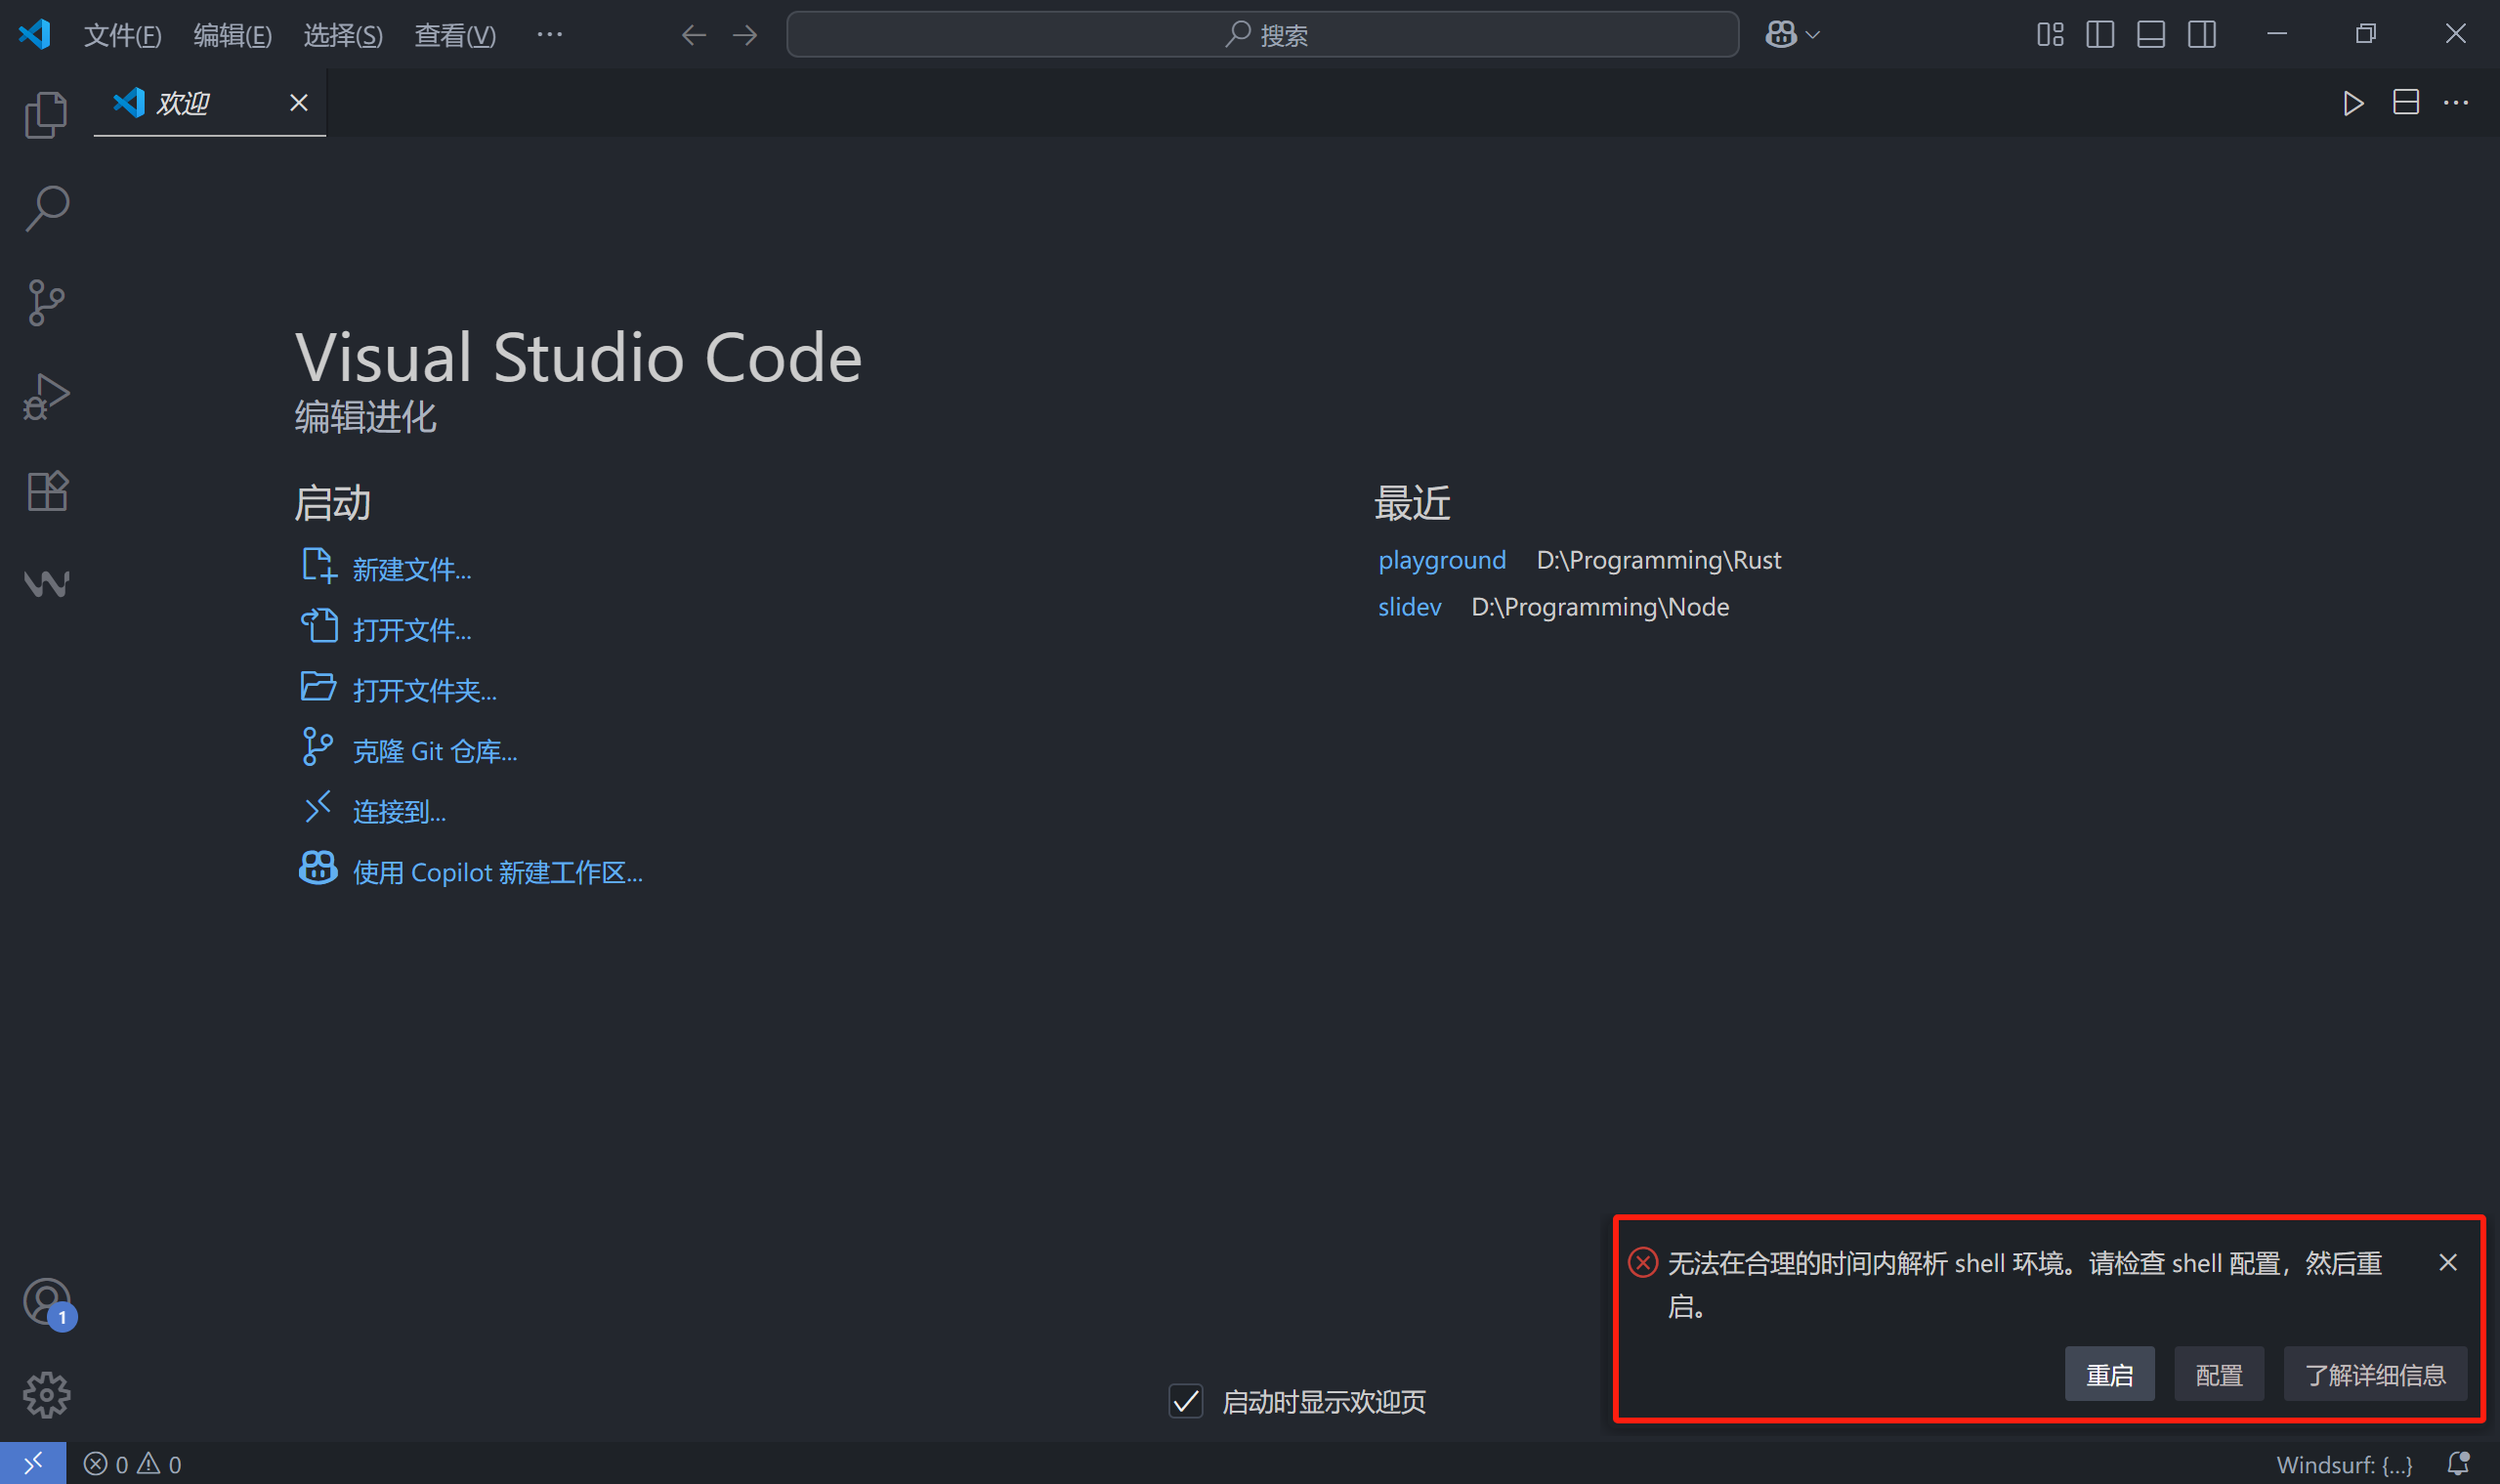Viewport: 2500px width, 1484px height.
Task: Restore down the window
Action: [2365, 35]
